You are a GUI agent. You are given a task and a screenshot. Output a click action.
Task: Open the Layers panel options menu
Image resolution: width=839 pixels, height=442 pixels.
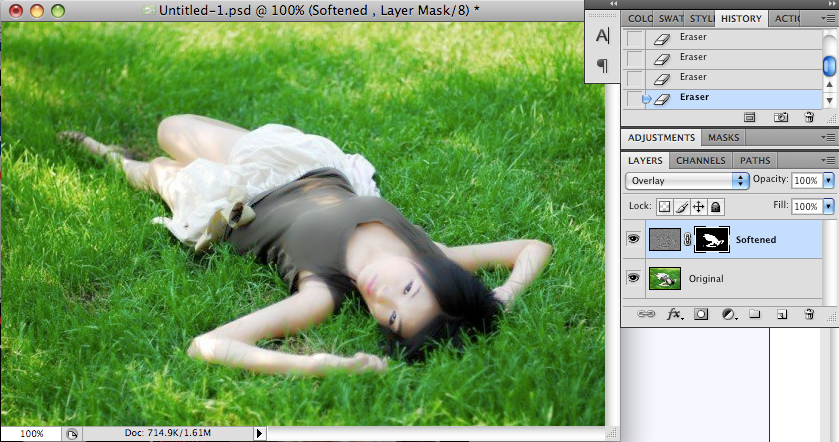click(x=827, y=161)
